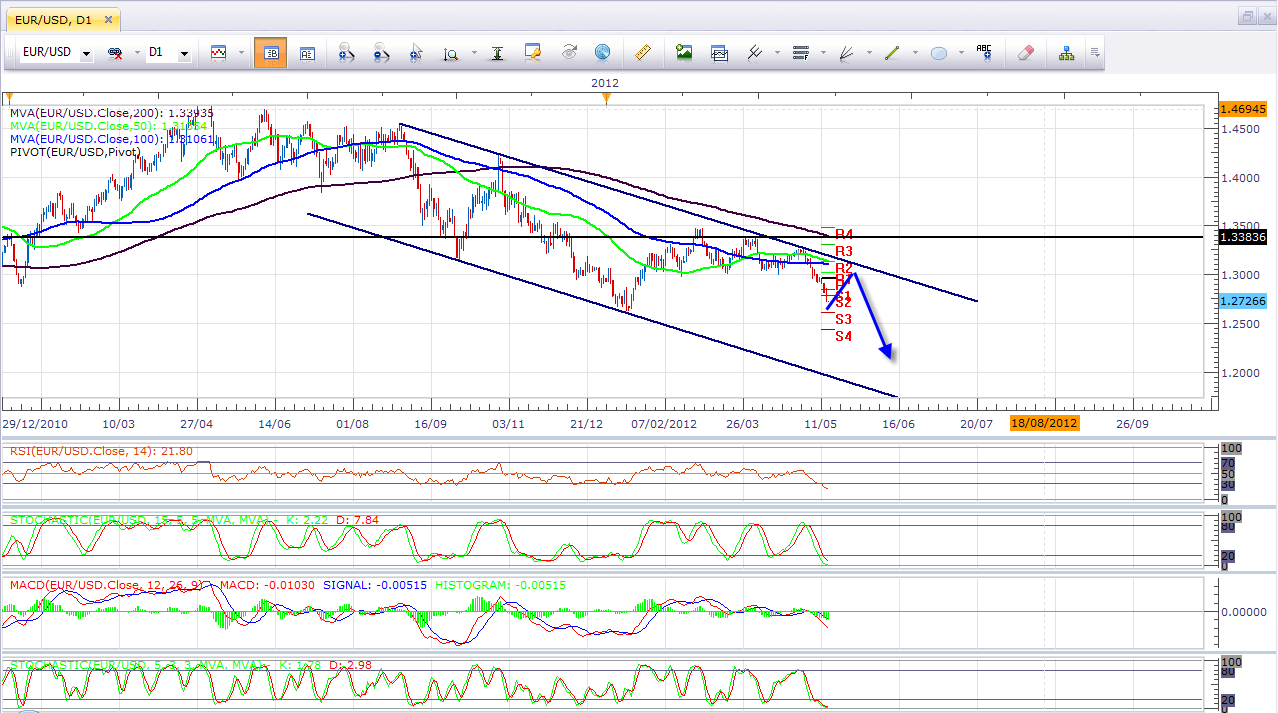
Task: Click the green MVA 50 indicator label
Action: tap(109, 126)
